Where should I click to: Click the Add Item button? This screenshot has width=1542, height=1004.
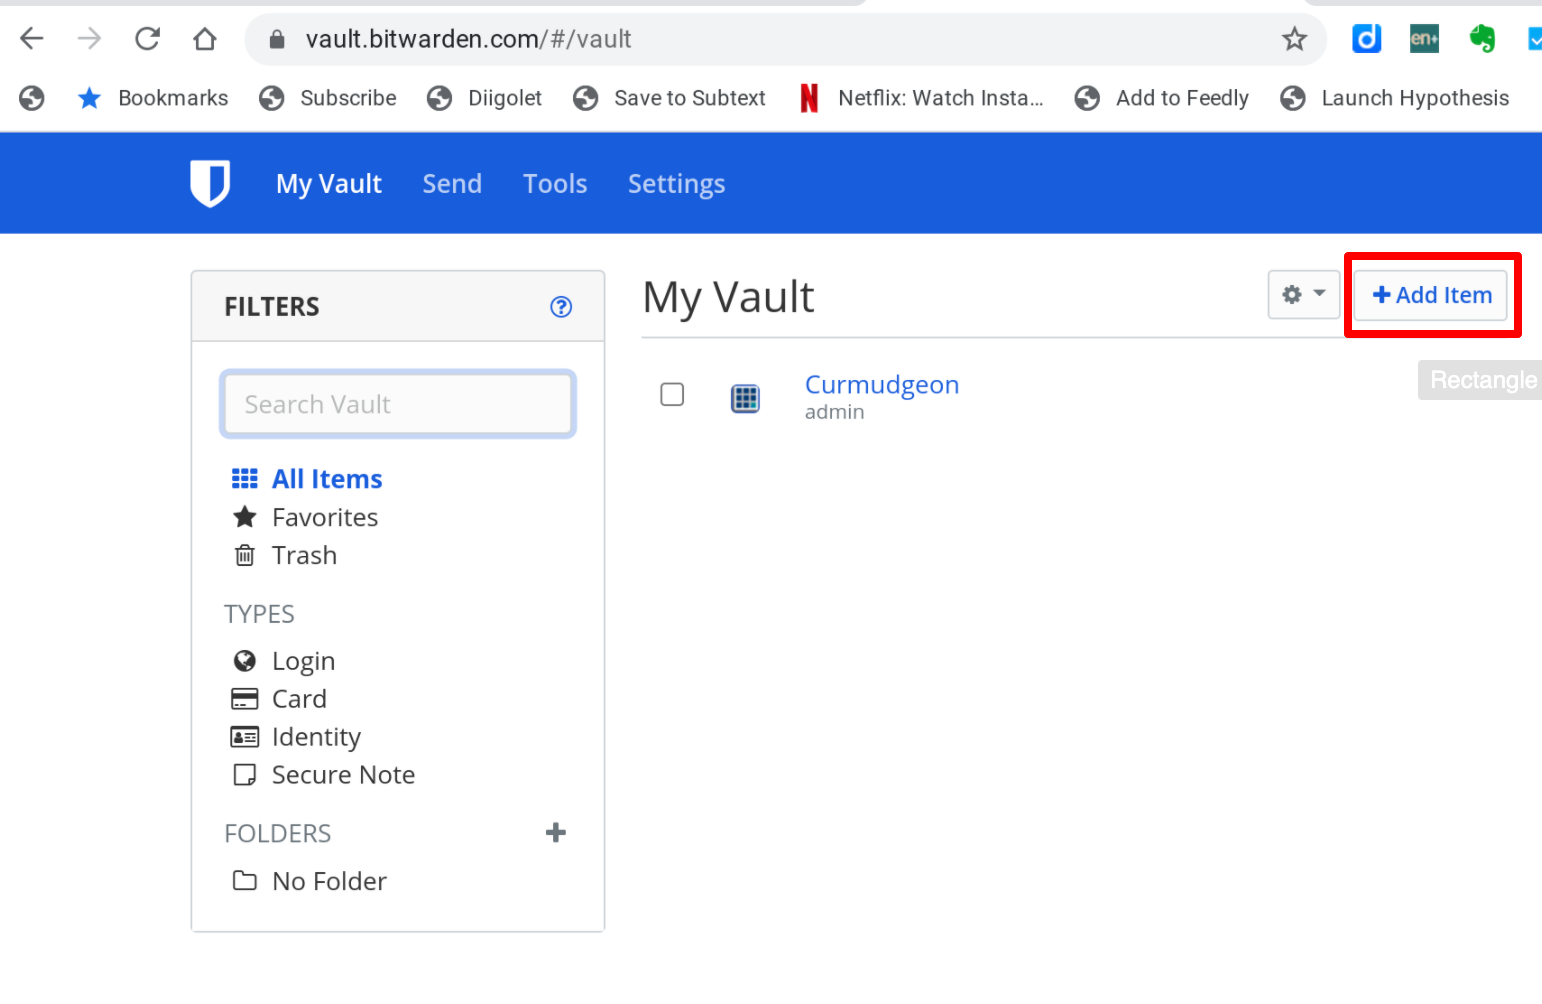pyautogui.click(x=1431, y=295)
